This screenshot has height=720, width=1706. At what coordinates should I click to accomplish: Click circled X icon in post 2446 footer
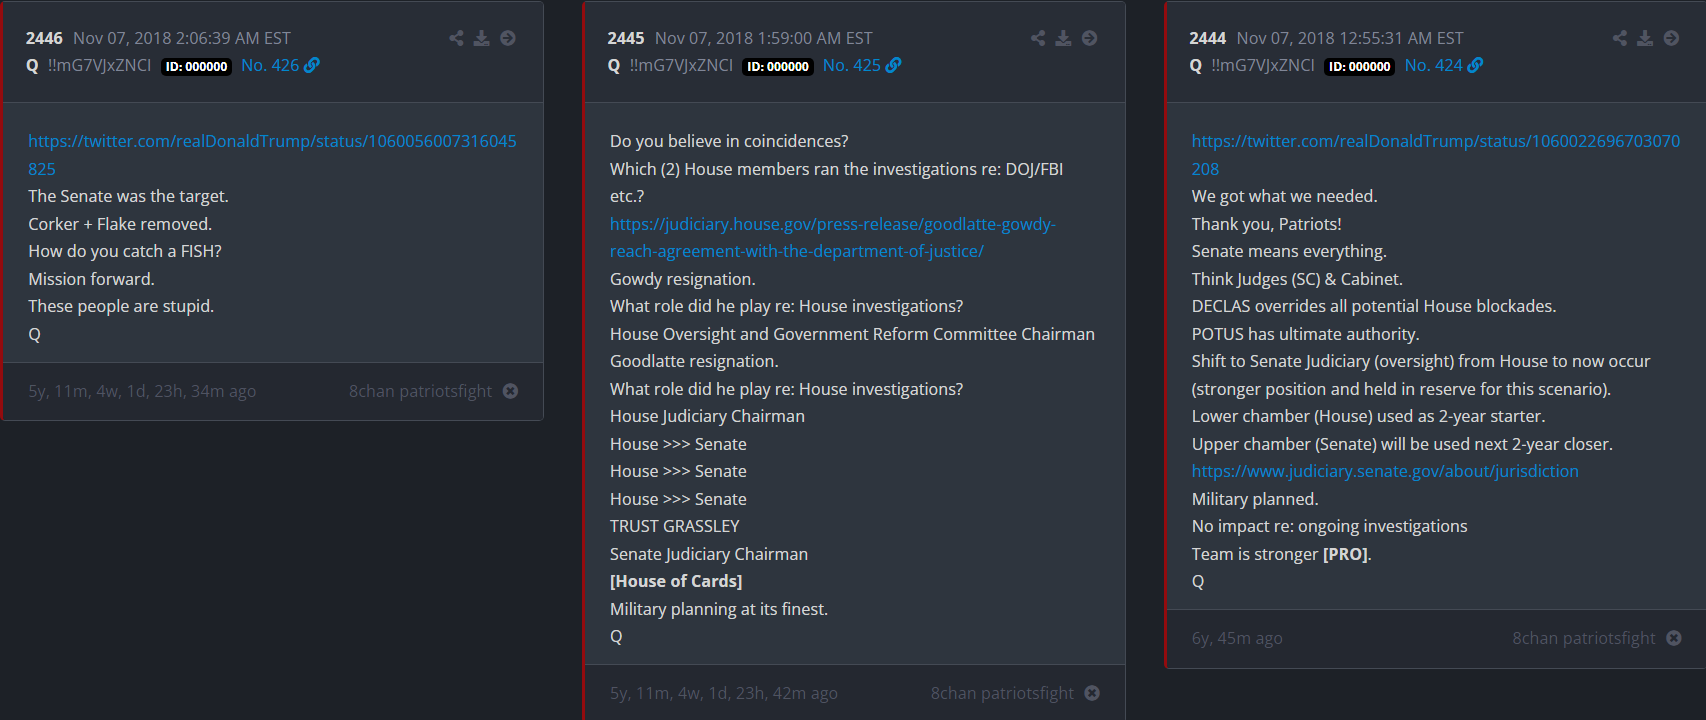510,391
